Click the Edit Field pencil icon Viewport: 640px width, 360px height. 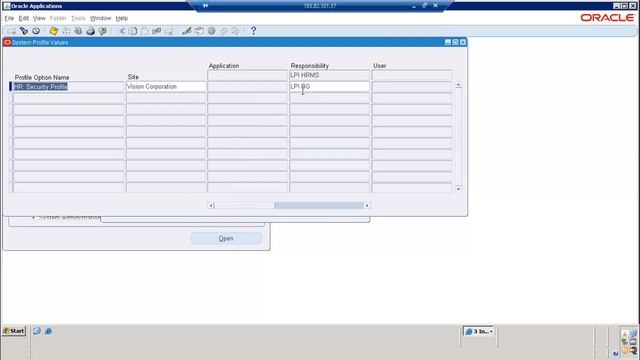tap(187, 31)
